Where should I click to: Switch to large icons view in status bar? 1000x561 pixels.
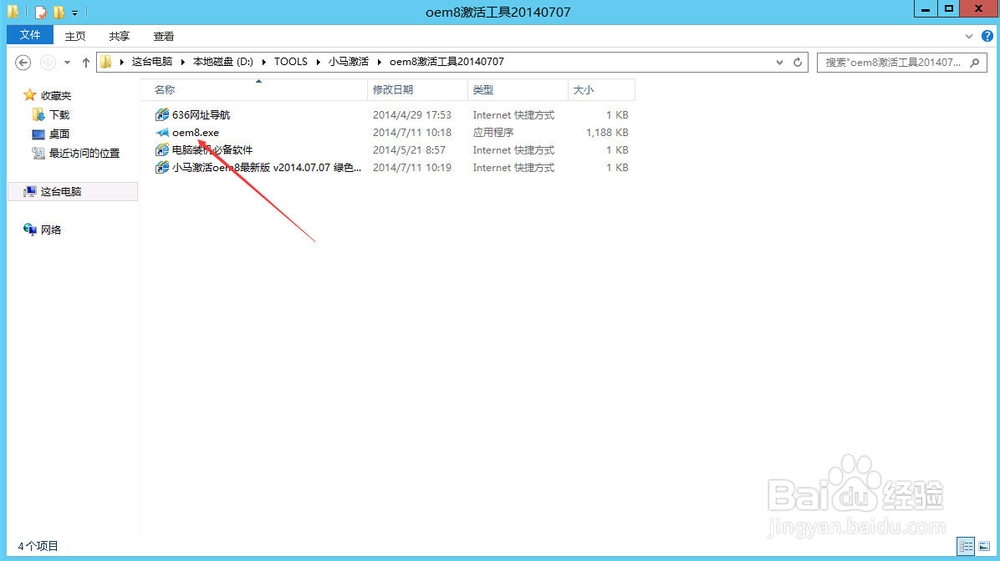point(984,546)
